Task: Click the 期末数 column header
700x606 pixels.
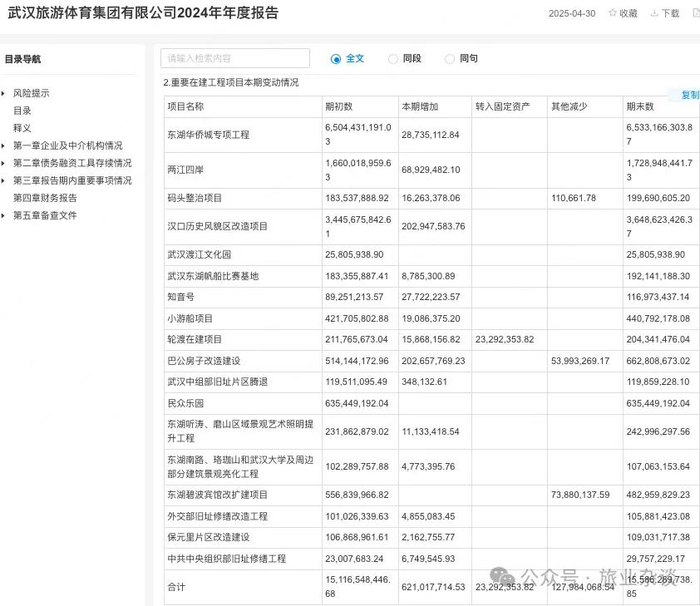Action: tap(640, 106)
